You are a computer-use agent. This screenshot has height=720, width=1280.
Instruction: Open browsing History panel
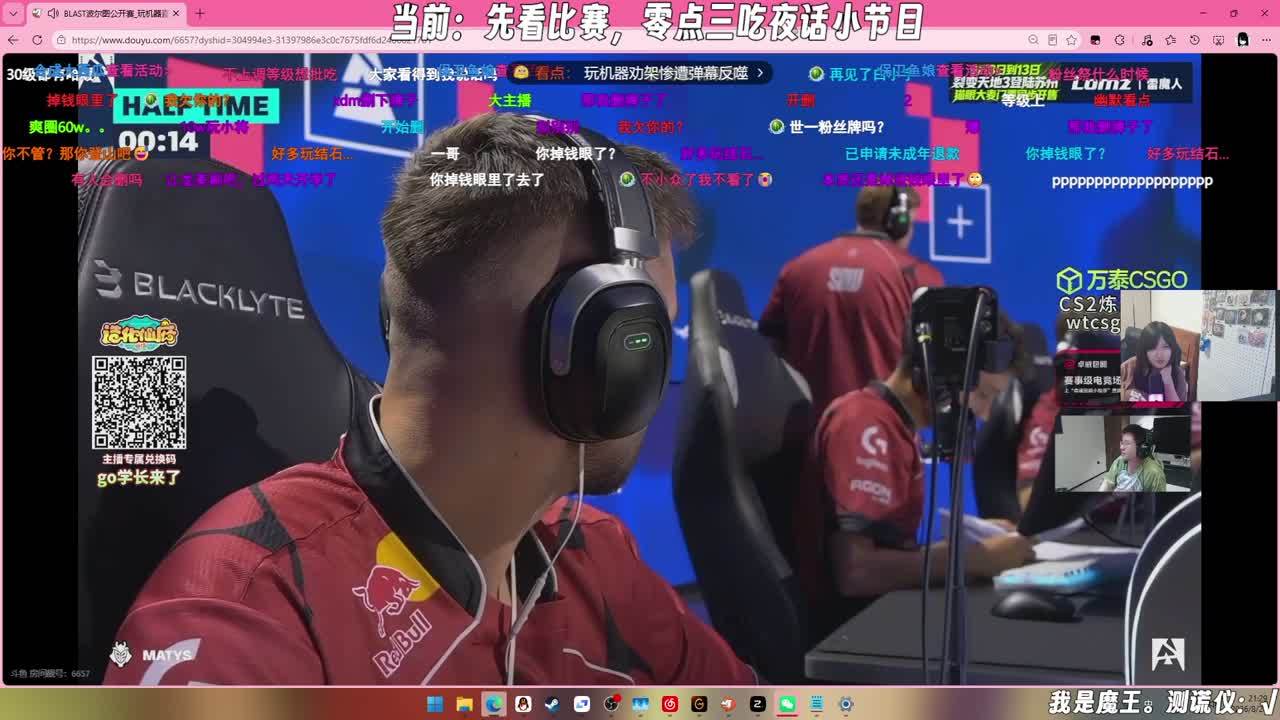(x=1194, y=40)
